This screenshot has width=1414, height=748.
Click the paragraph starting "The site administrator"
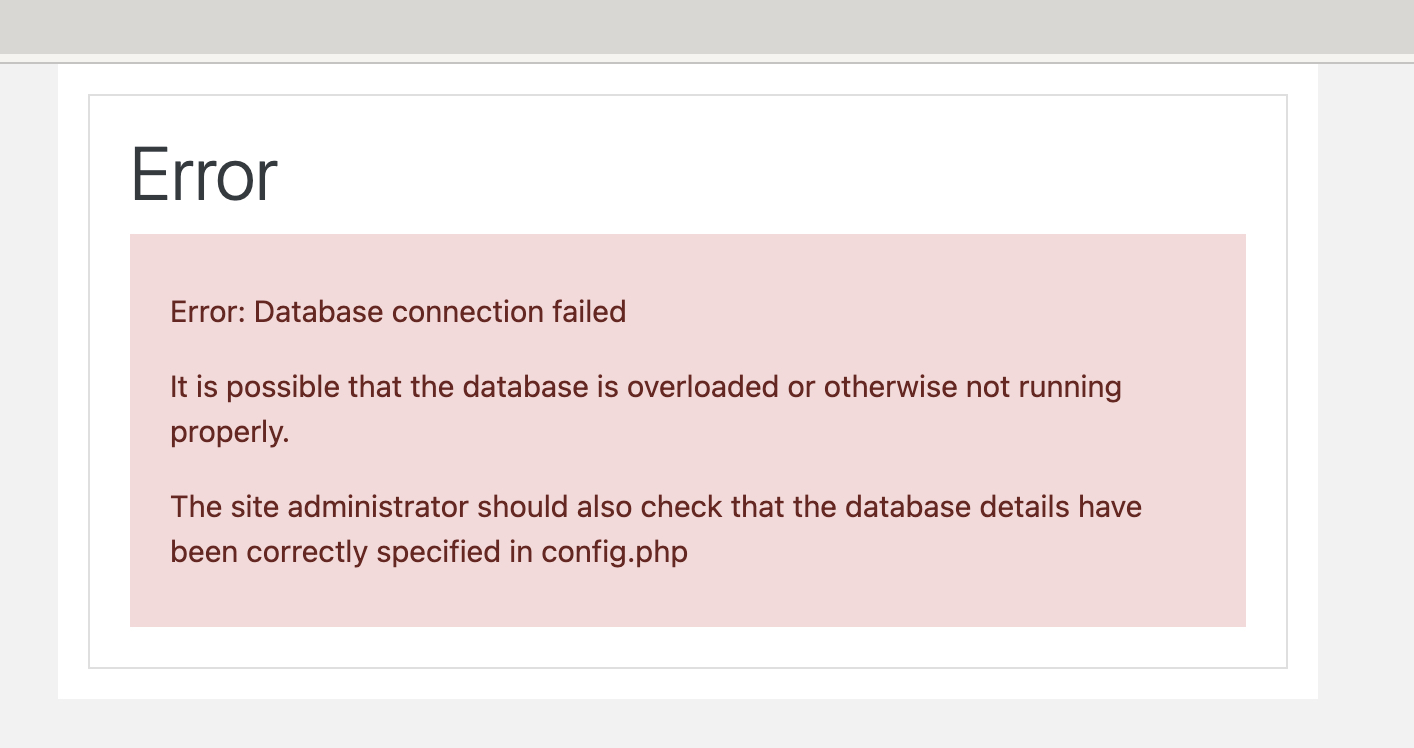click(656, 529)
